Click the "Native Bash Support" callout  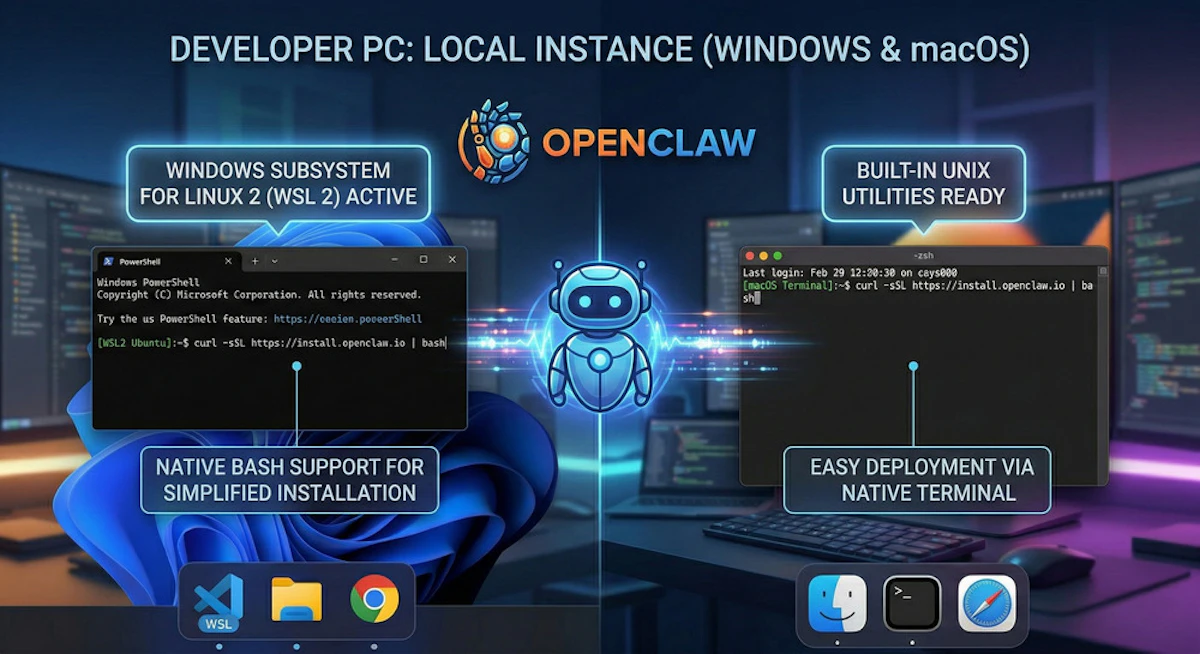pos(290,479)
